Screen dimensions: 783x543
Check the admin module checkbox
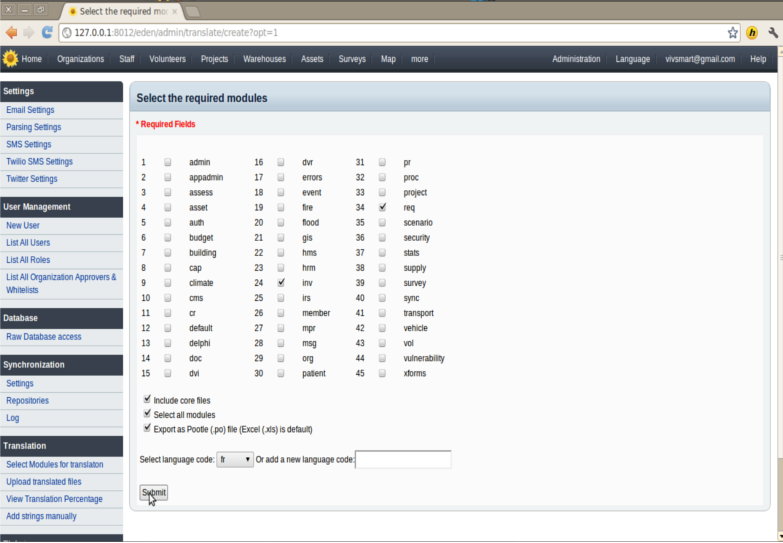coord(168,162)
